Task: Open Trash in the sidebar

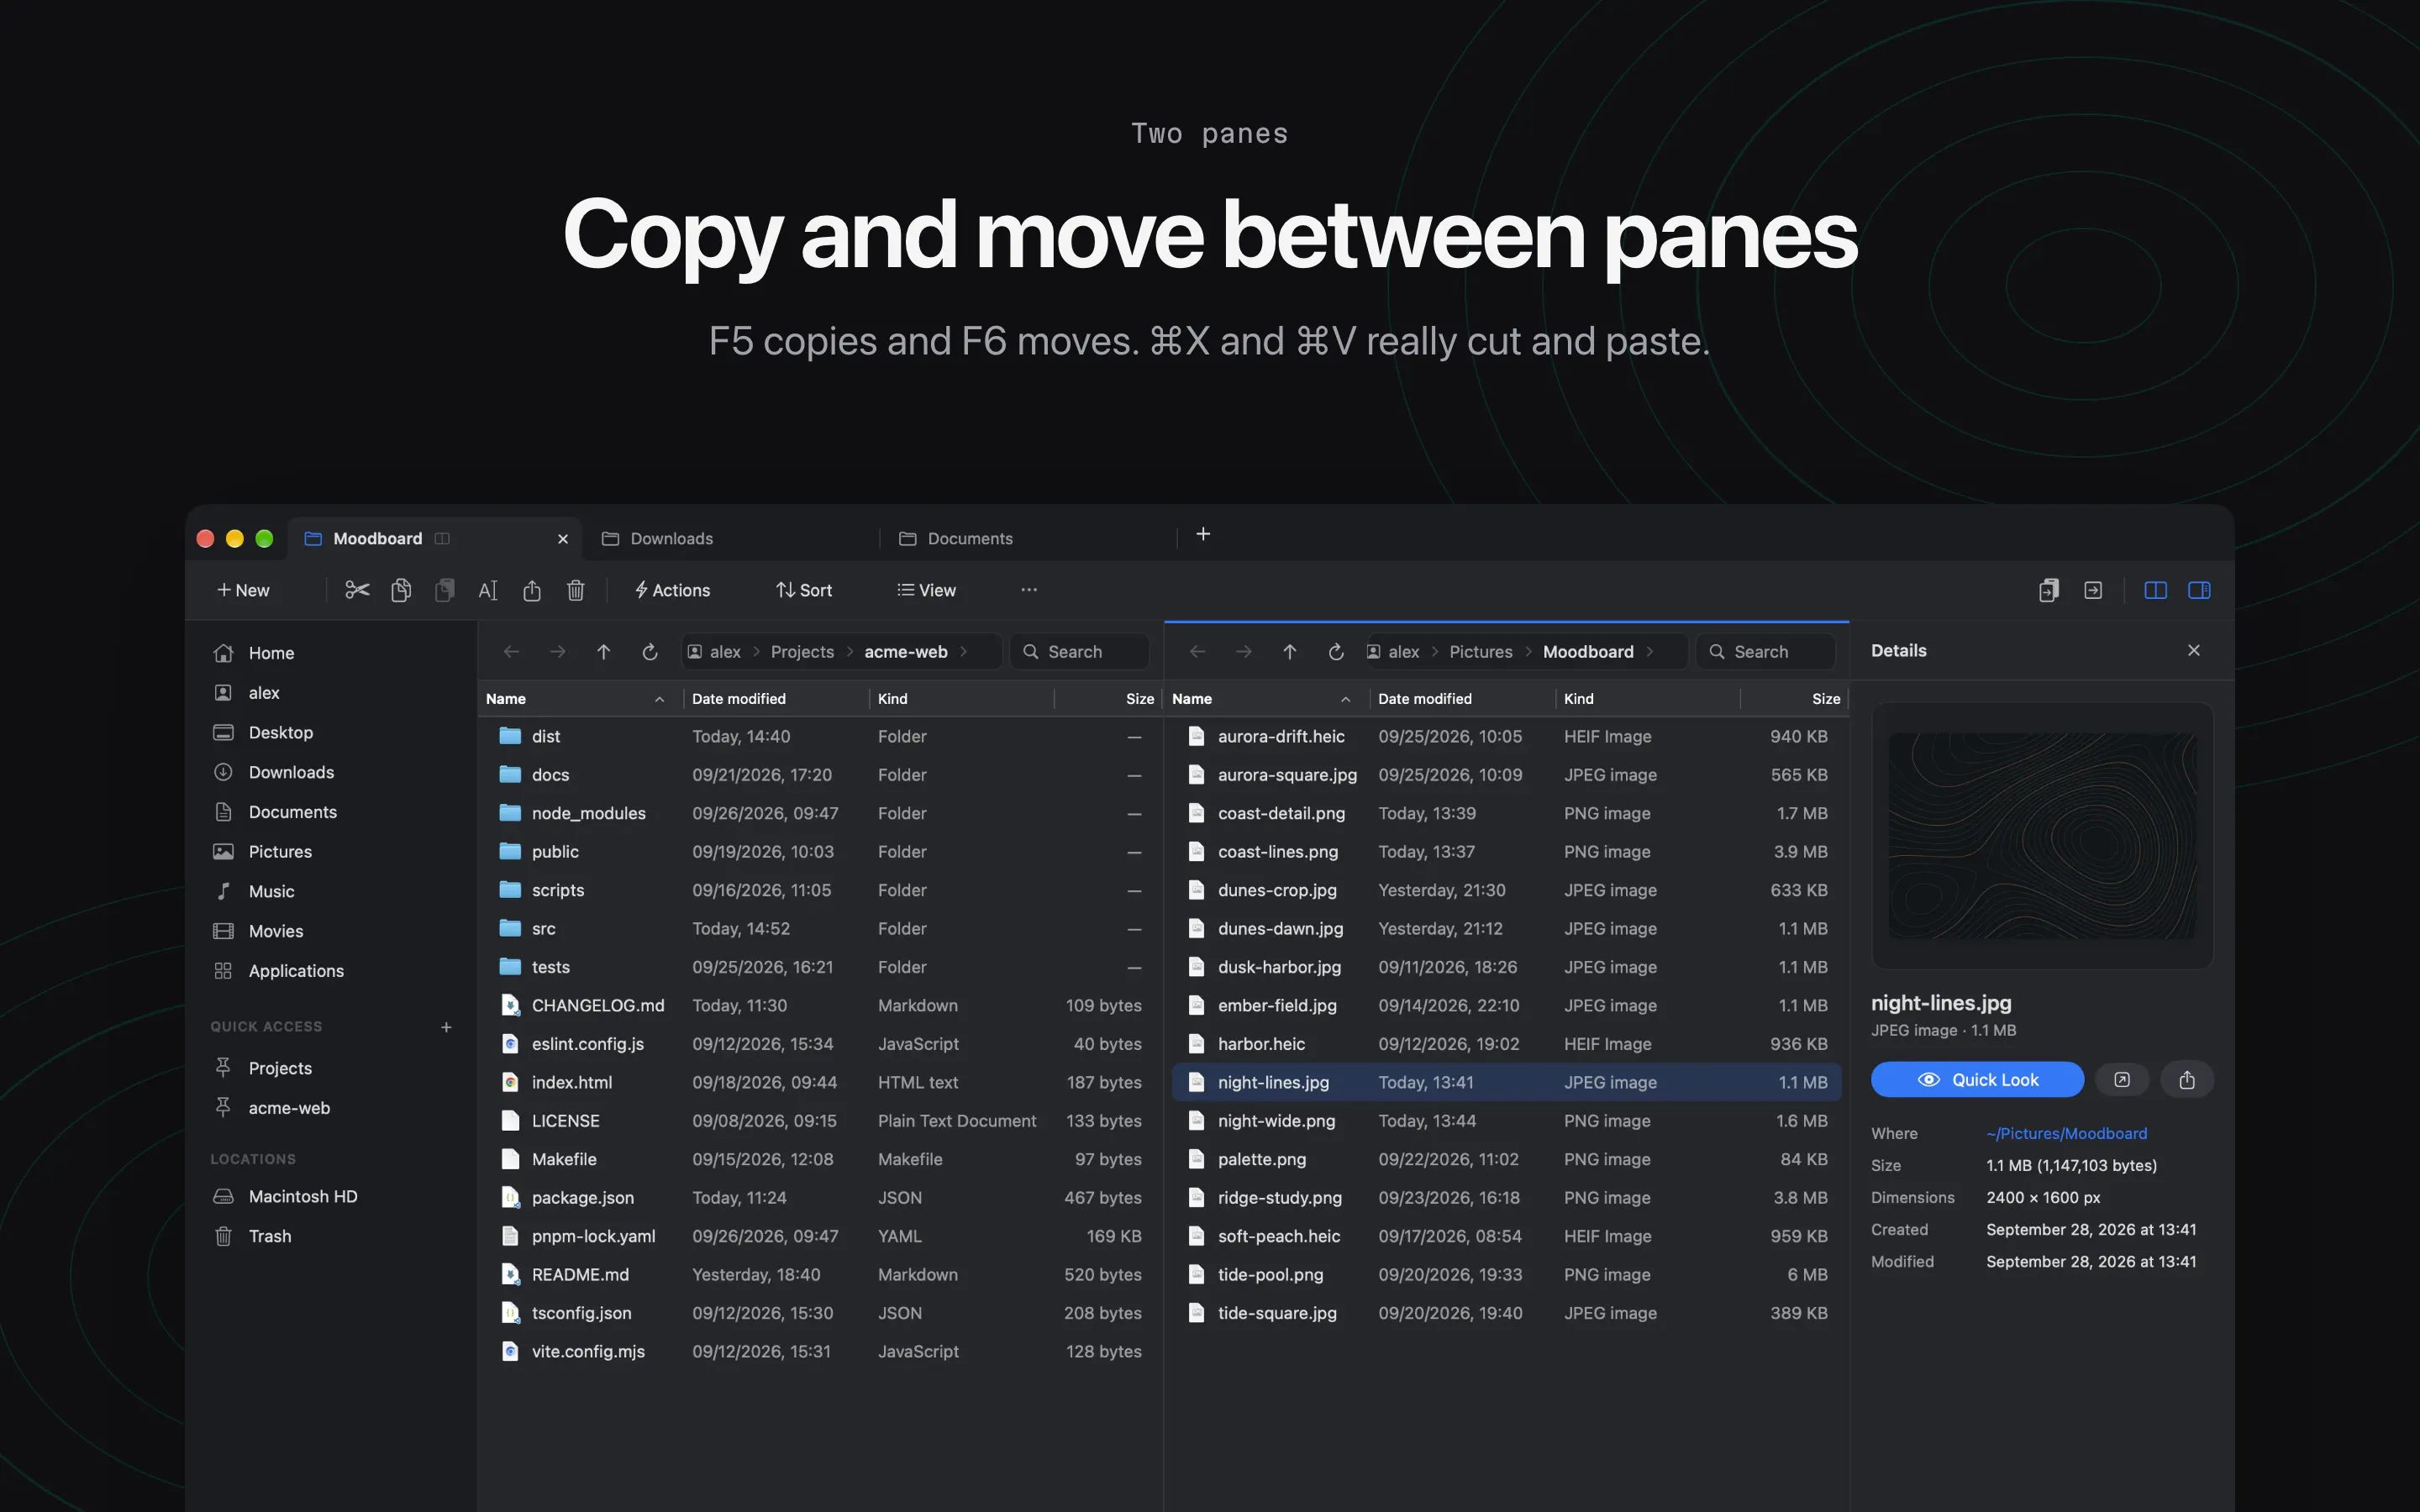Action: pyautogui.click(x=331, y=1236)
